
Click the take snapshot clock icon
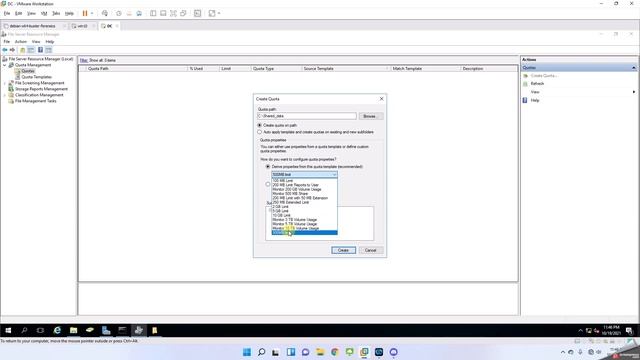119,13
